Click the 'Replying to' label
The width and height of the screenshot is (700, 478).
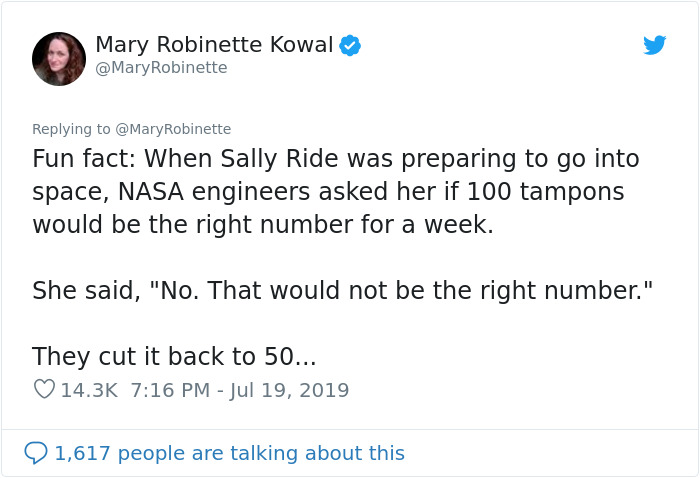[x=71, y=129]
